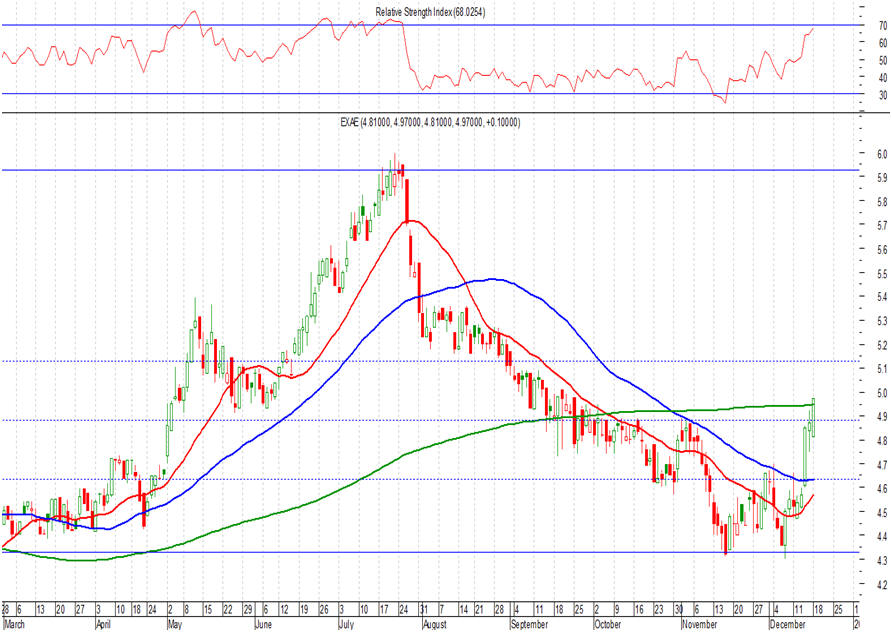
Task: Click the date label 31 above August
Action: (424, 610)
